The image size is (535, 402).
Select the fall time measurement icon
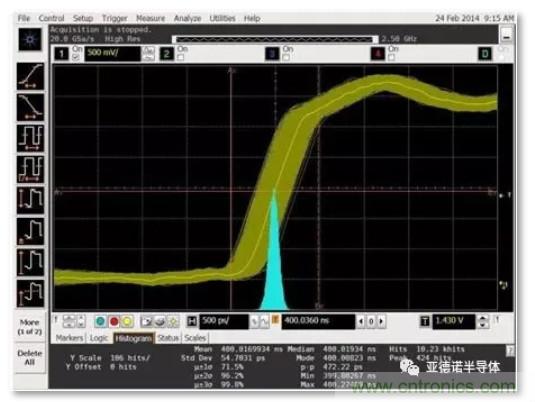click(x=30, y=107)
